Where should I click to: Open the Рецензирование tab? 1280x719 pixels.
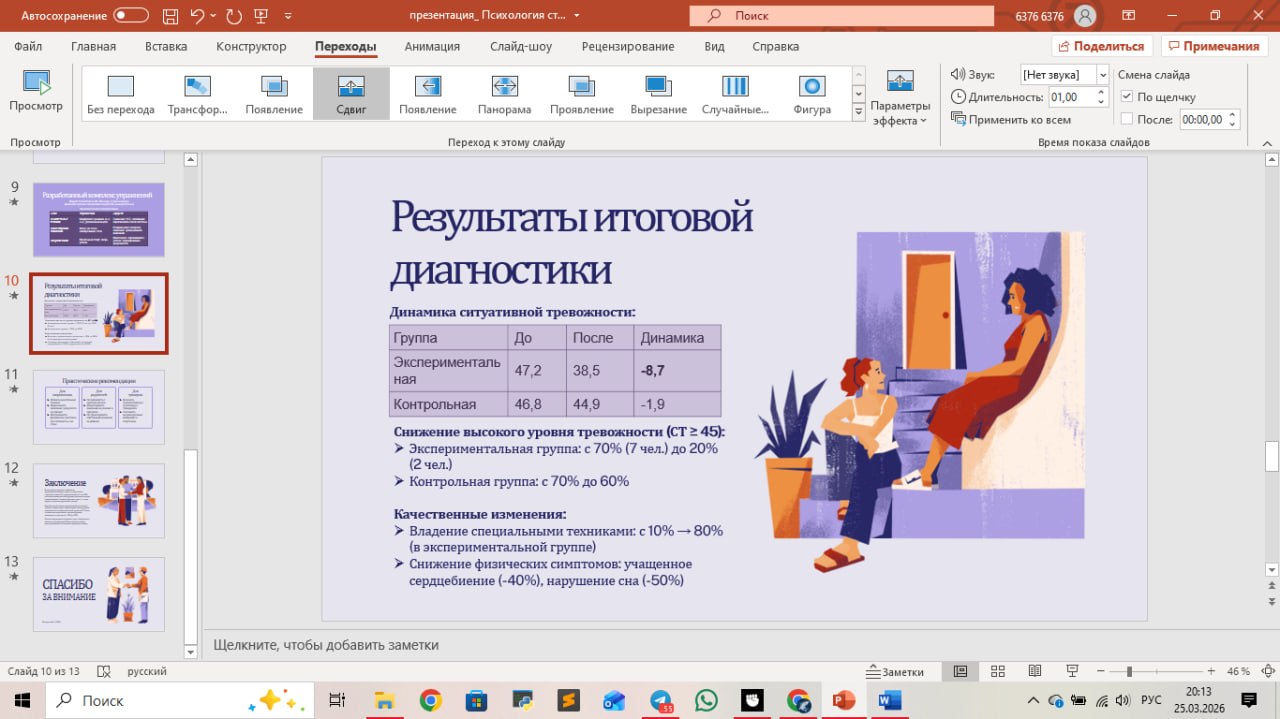coord(628,46)
